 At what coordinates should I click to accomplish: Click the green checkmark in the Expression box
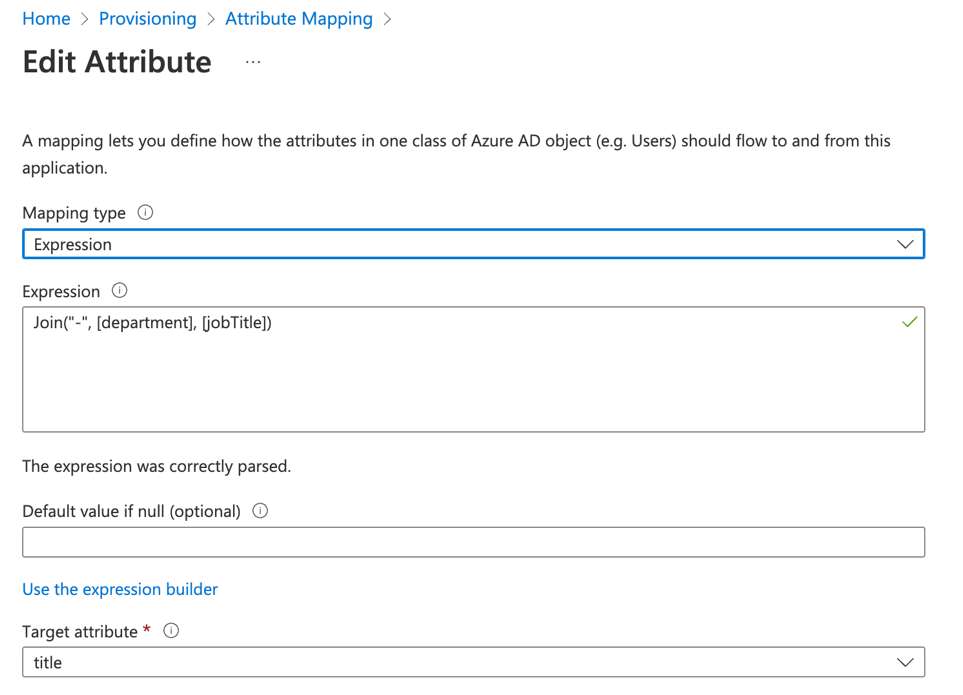tap(908, 322)
